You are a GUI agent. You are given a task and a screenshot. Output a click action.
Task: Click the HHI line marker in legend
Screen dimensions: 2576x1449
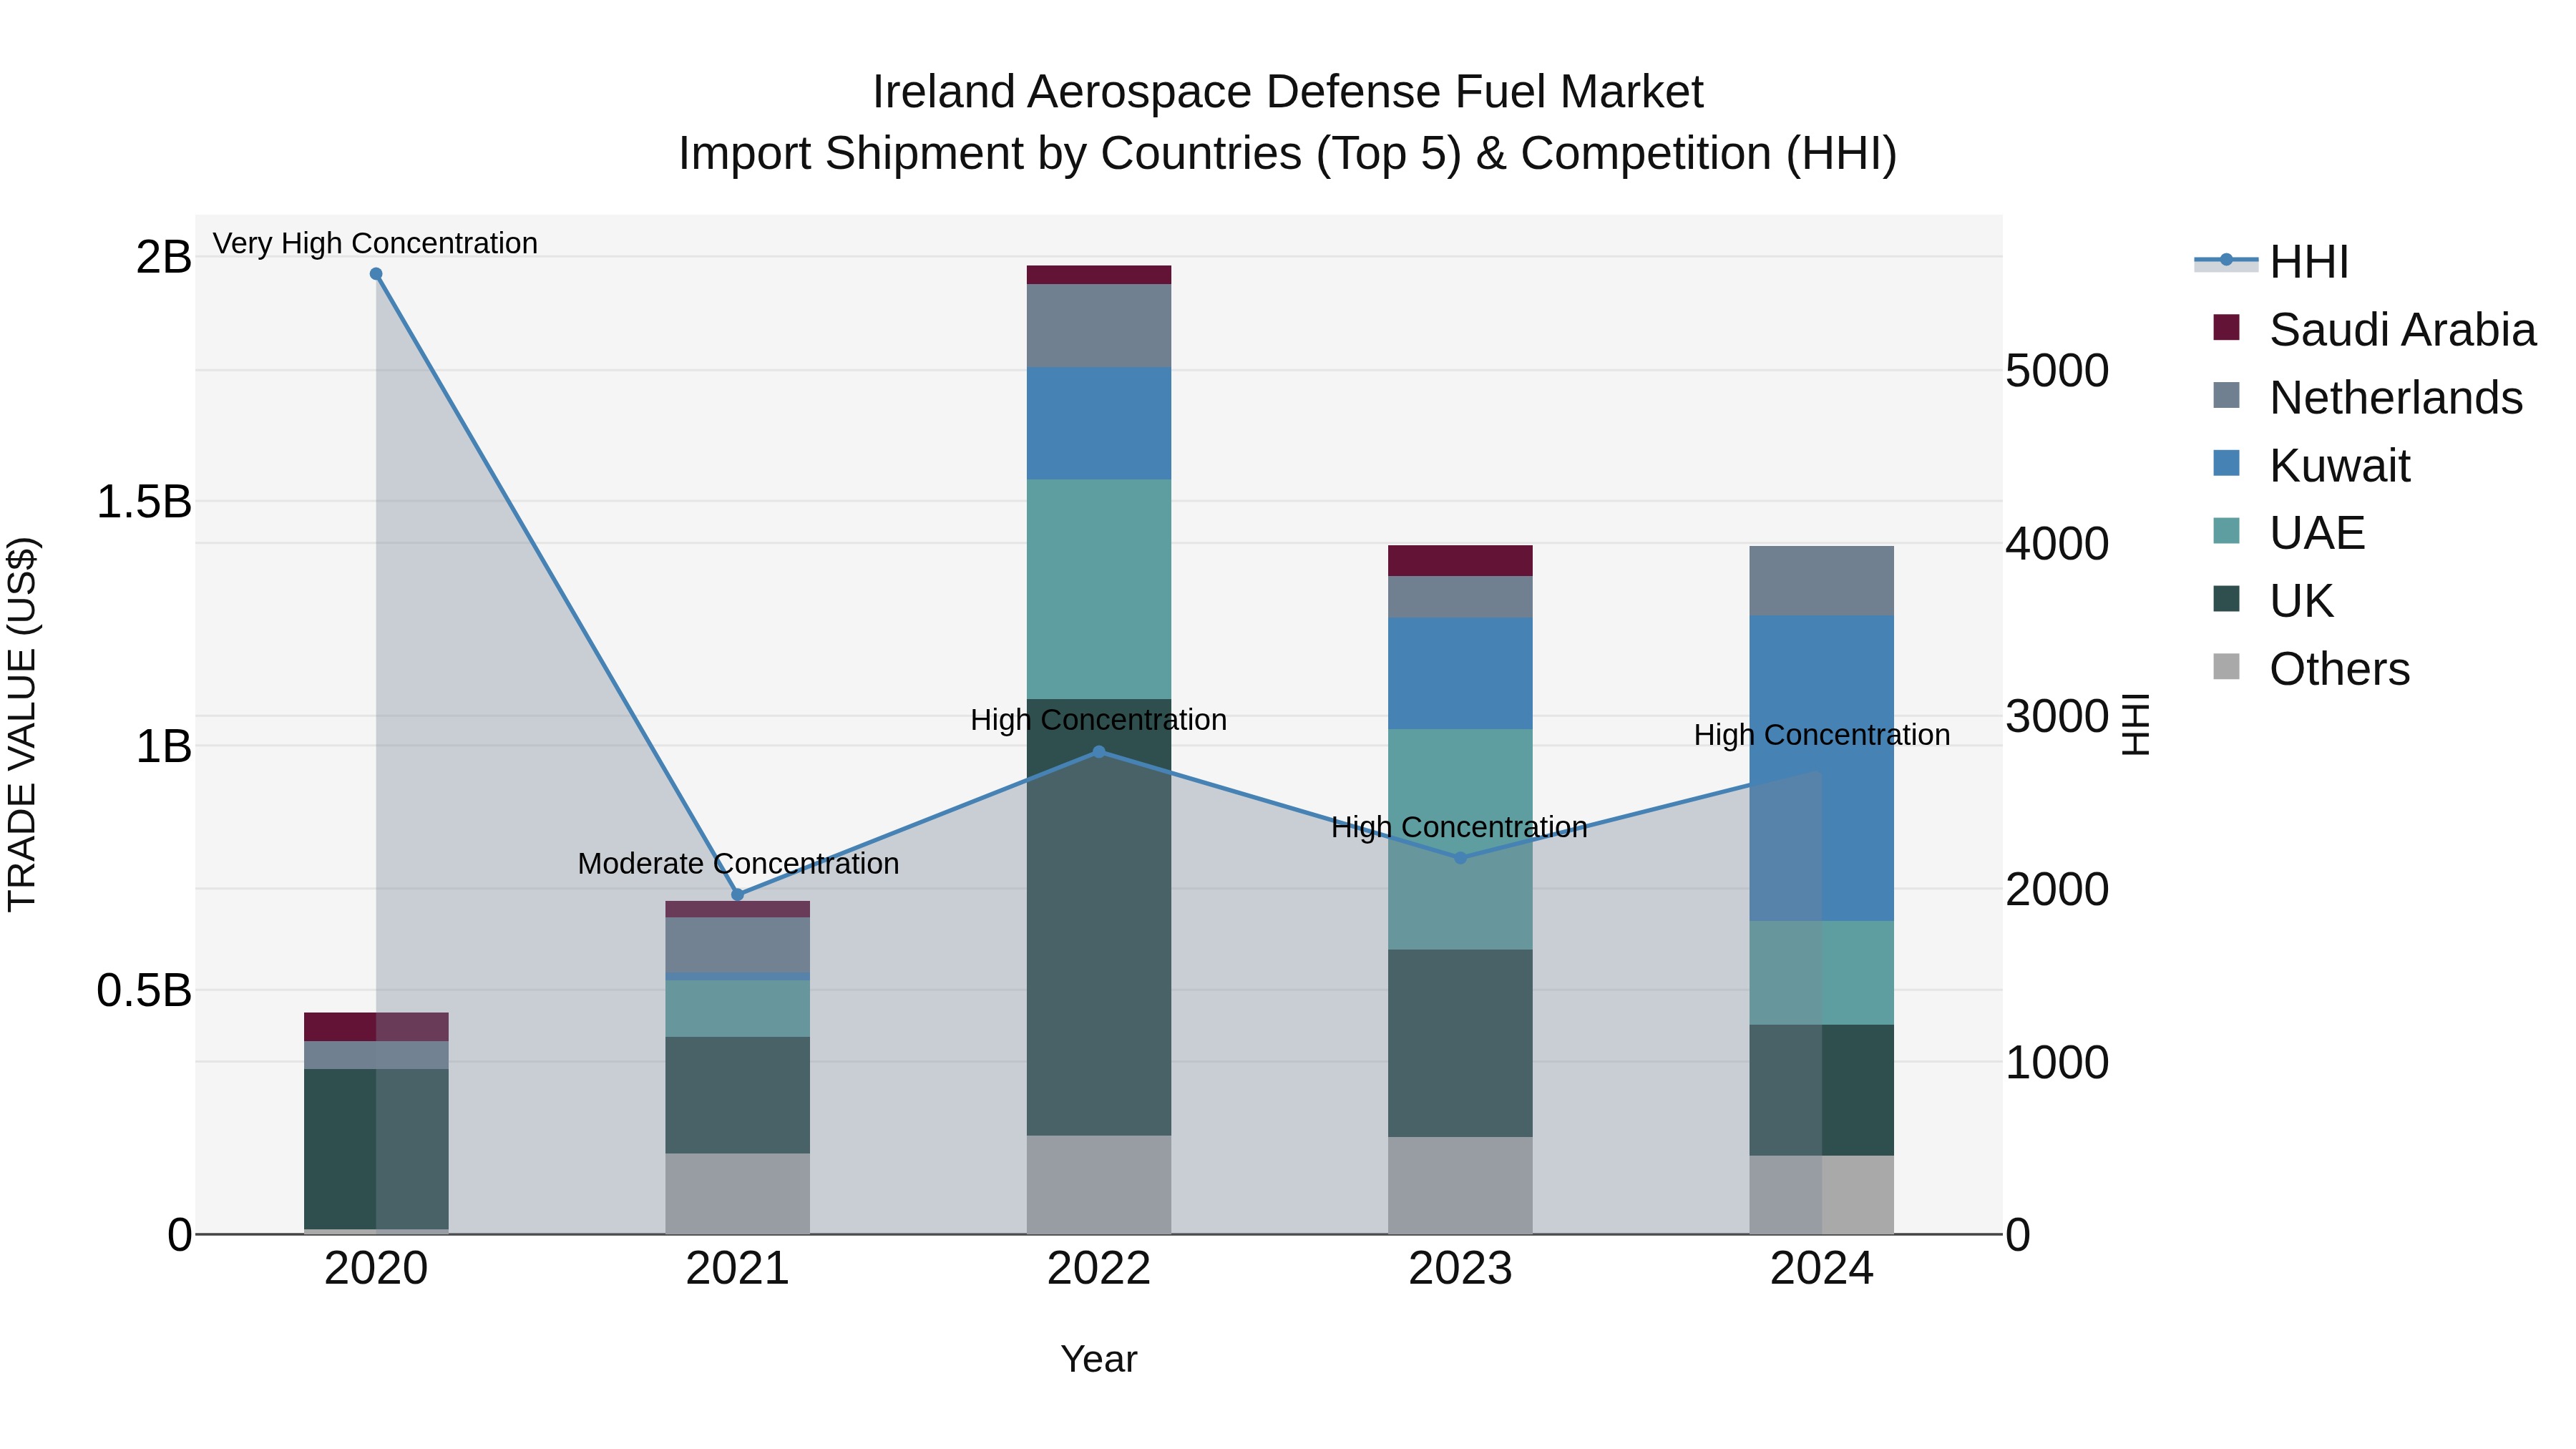2226,260
